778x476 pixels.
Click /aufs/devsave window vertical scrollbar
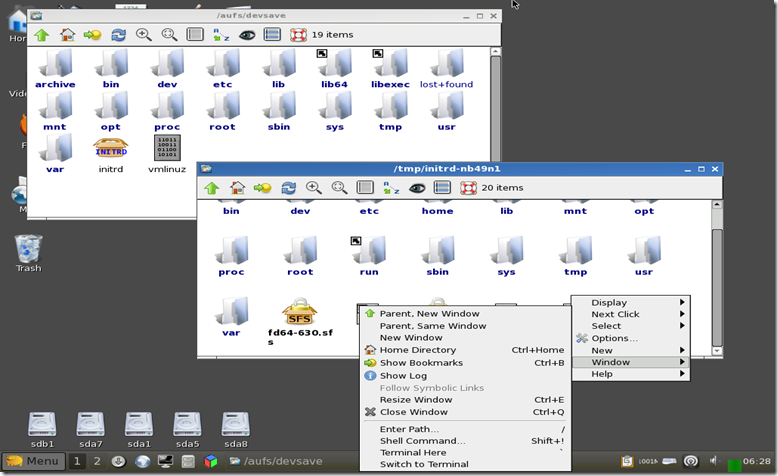(495, 104)
